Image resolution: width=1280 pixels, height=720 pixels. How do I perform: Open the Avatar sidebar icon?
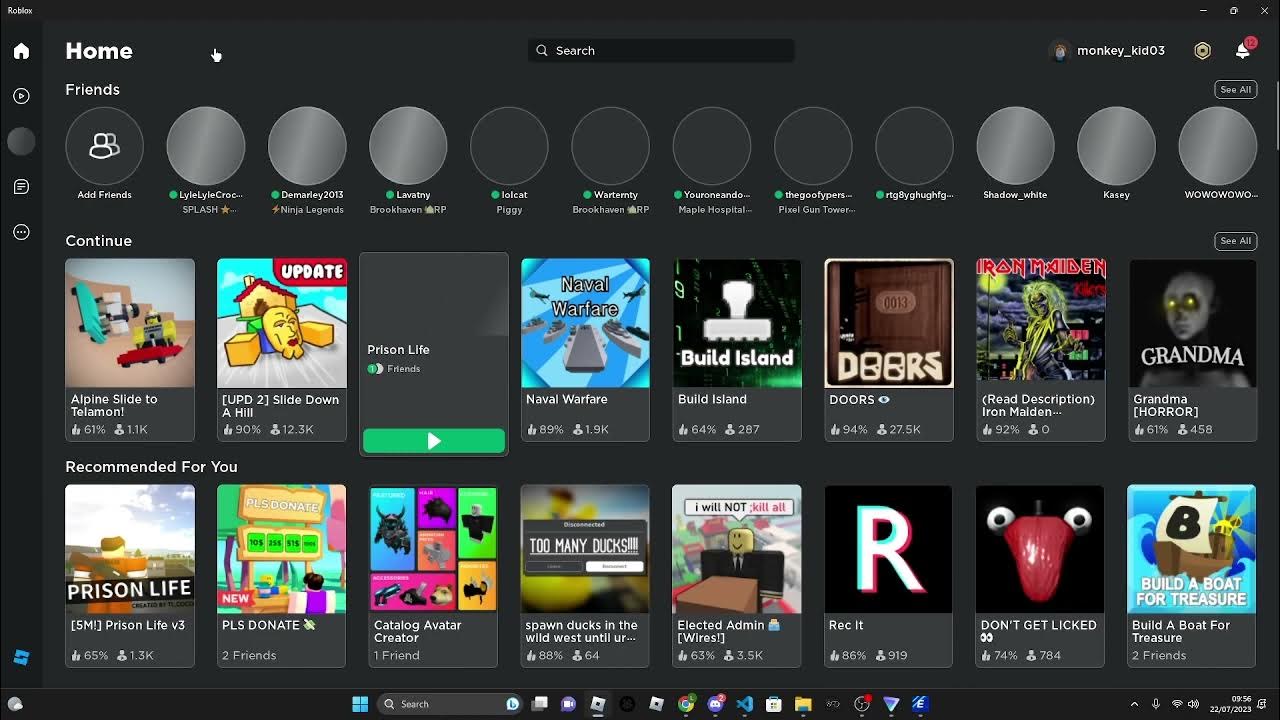pos(21,141)
